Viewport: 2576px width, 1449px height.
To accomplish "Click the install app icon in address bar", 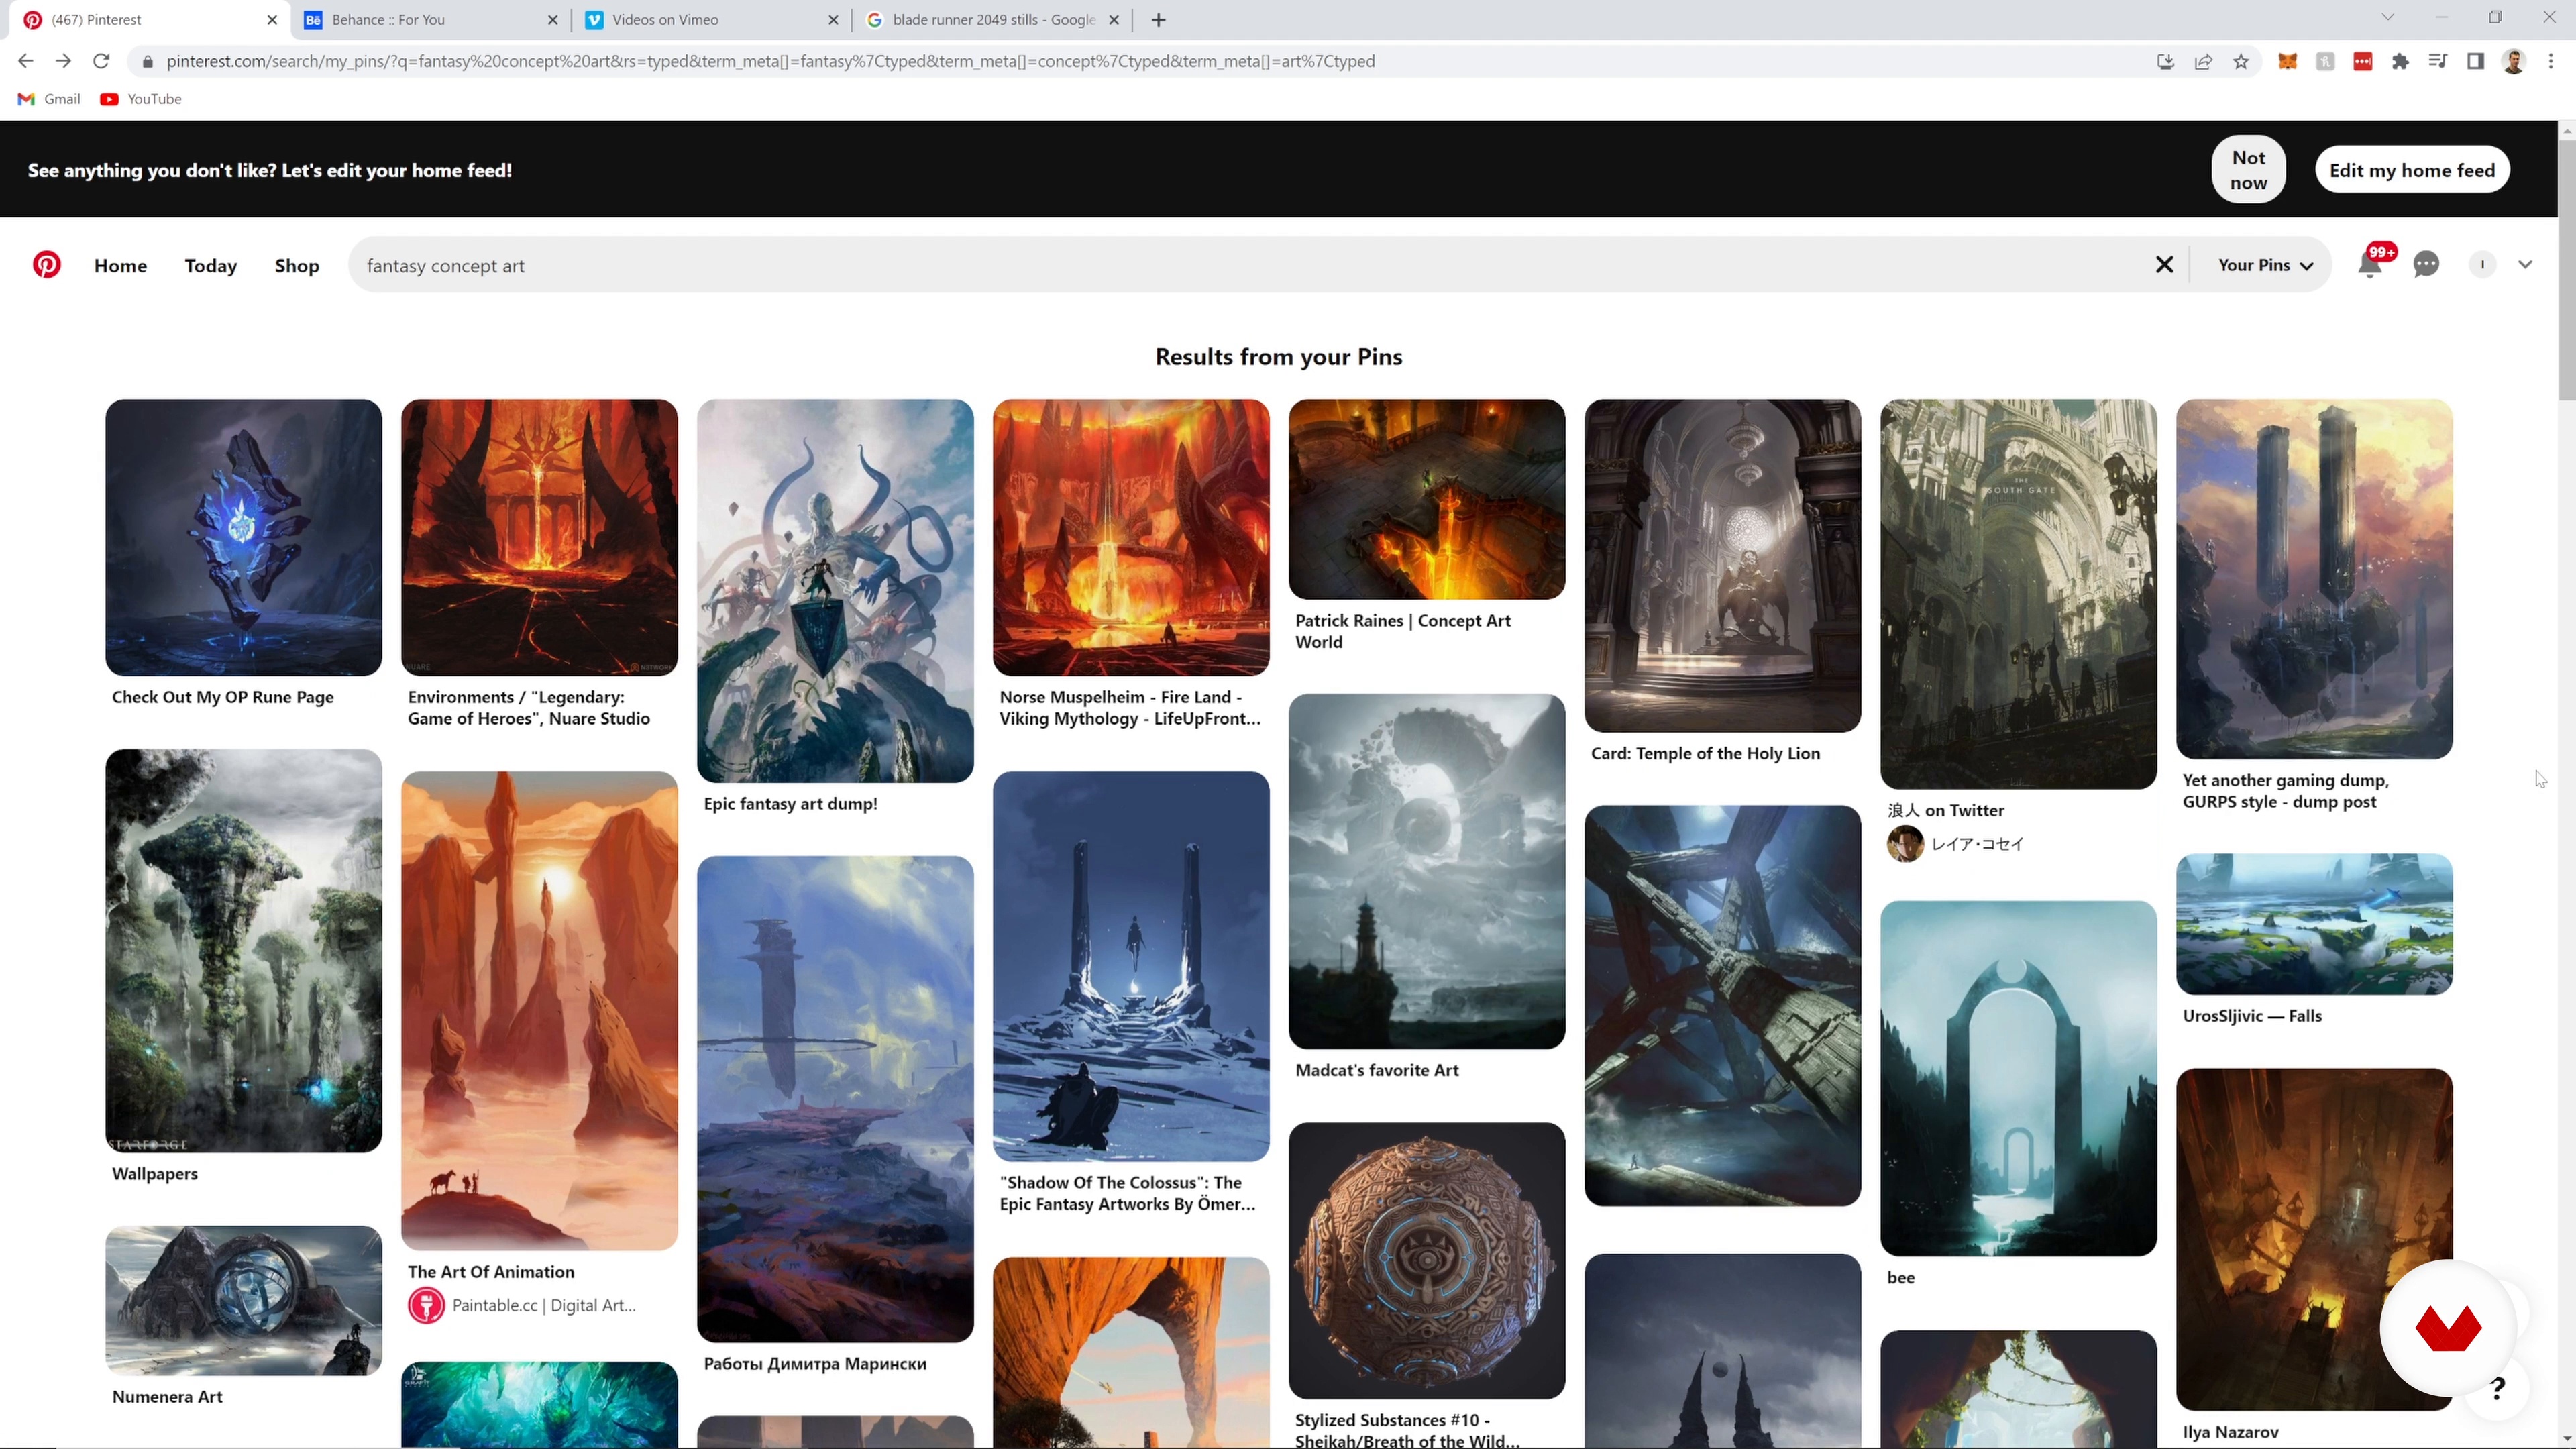I will pyautogui.click(x=2165, y=61).
